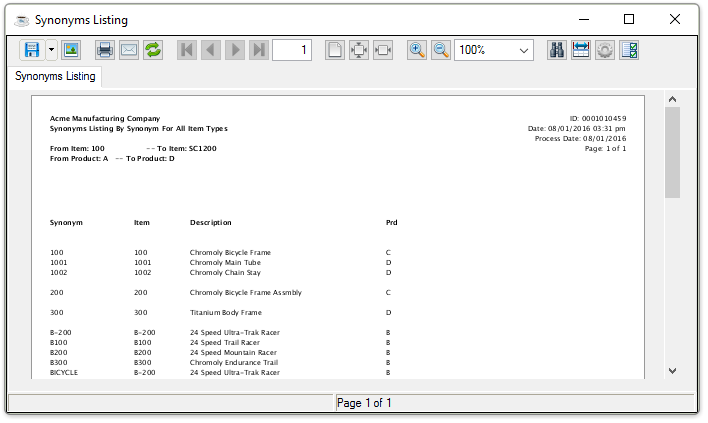Image resolution: width=708 pixels, height=423 pixels.
Task: Click the checklist options icon
Action: point(629,50)
